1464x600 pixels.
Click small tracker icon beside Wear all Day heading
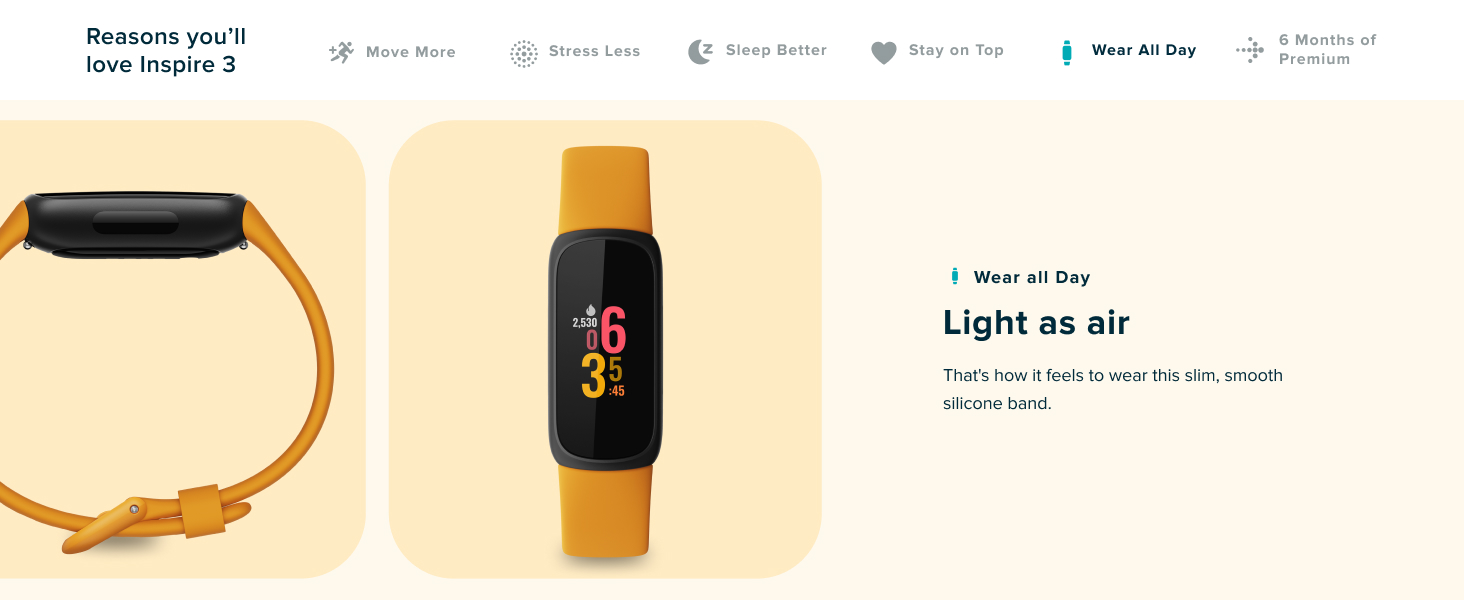[955, 277]
